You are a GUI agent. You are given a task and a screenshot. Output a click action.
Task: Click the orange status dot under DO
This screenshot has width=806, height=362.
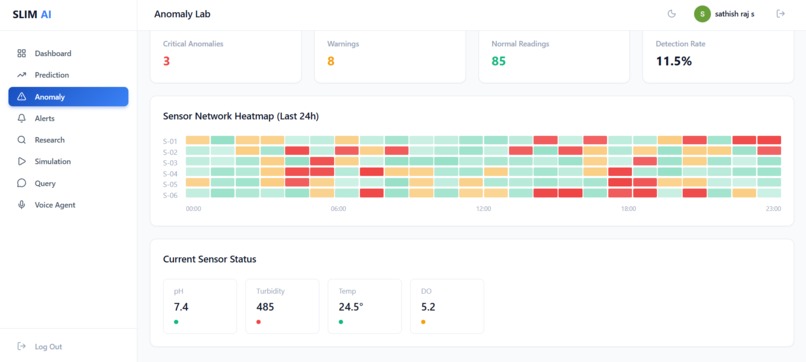coord(423,322)
